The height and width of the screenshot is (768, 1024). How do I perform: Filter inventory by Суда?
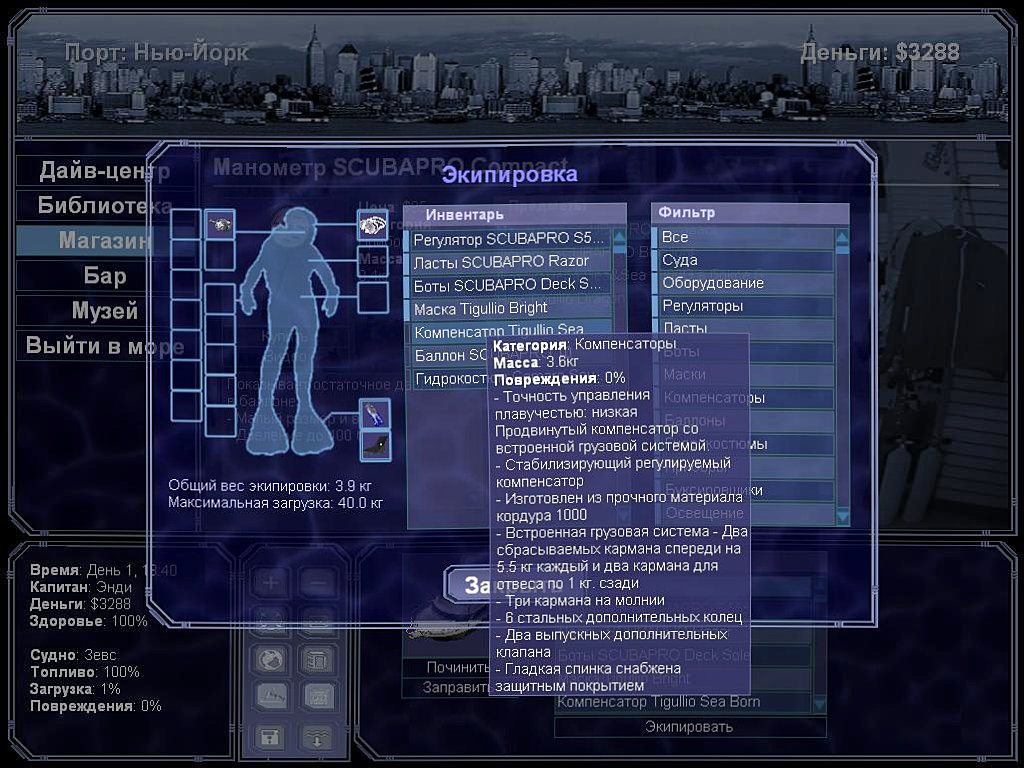click(x=744, y=260)
